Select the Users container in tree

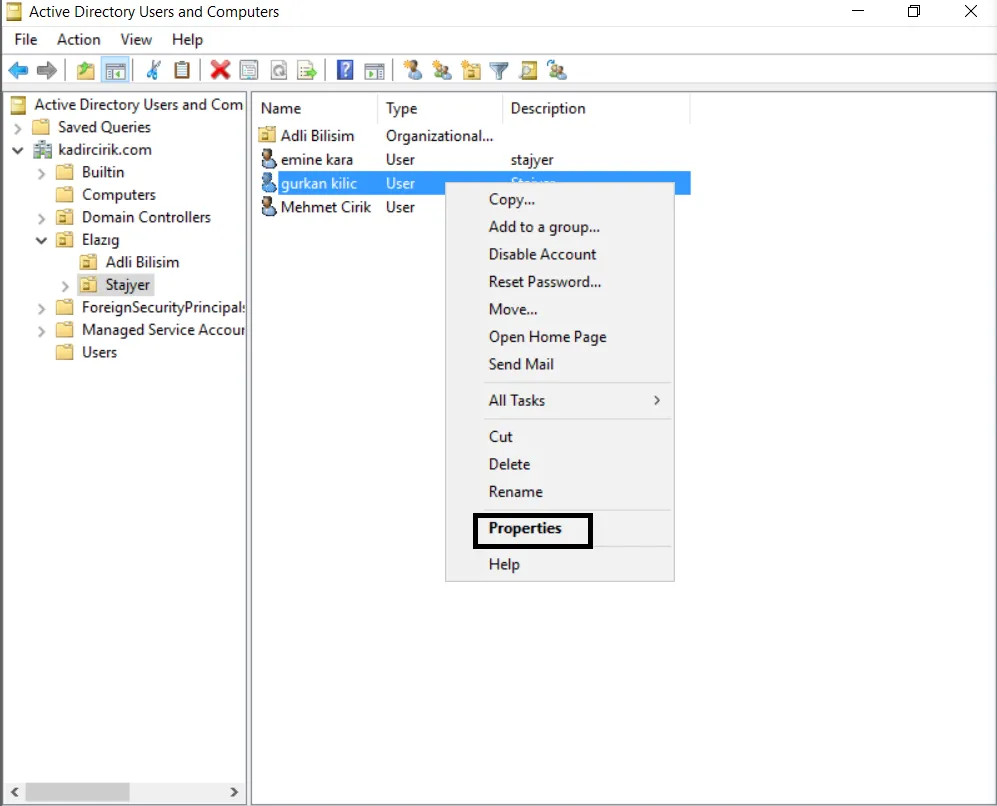(99, 353)
